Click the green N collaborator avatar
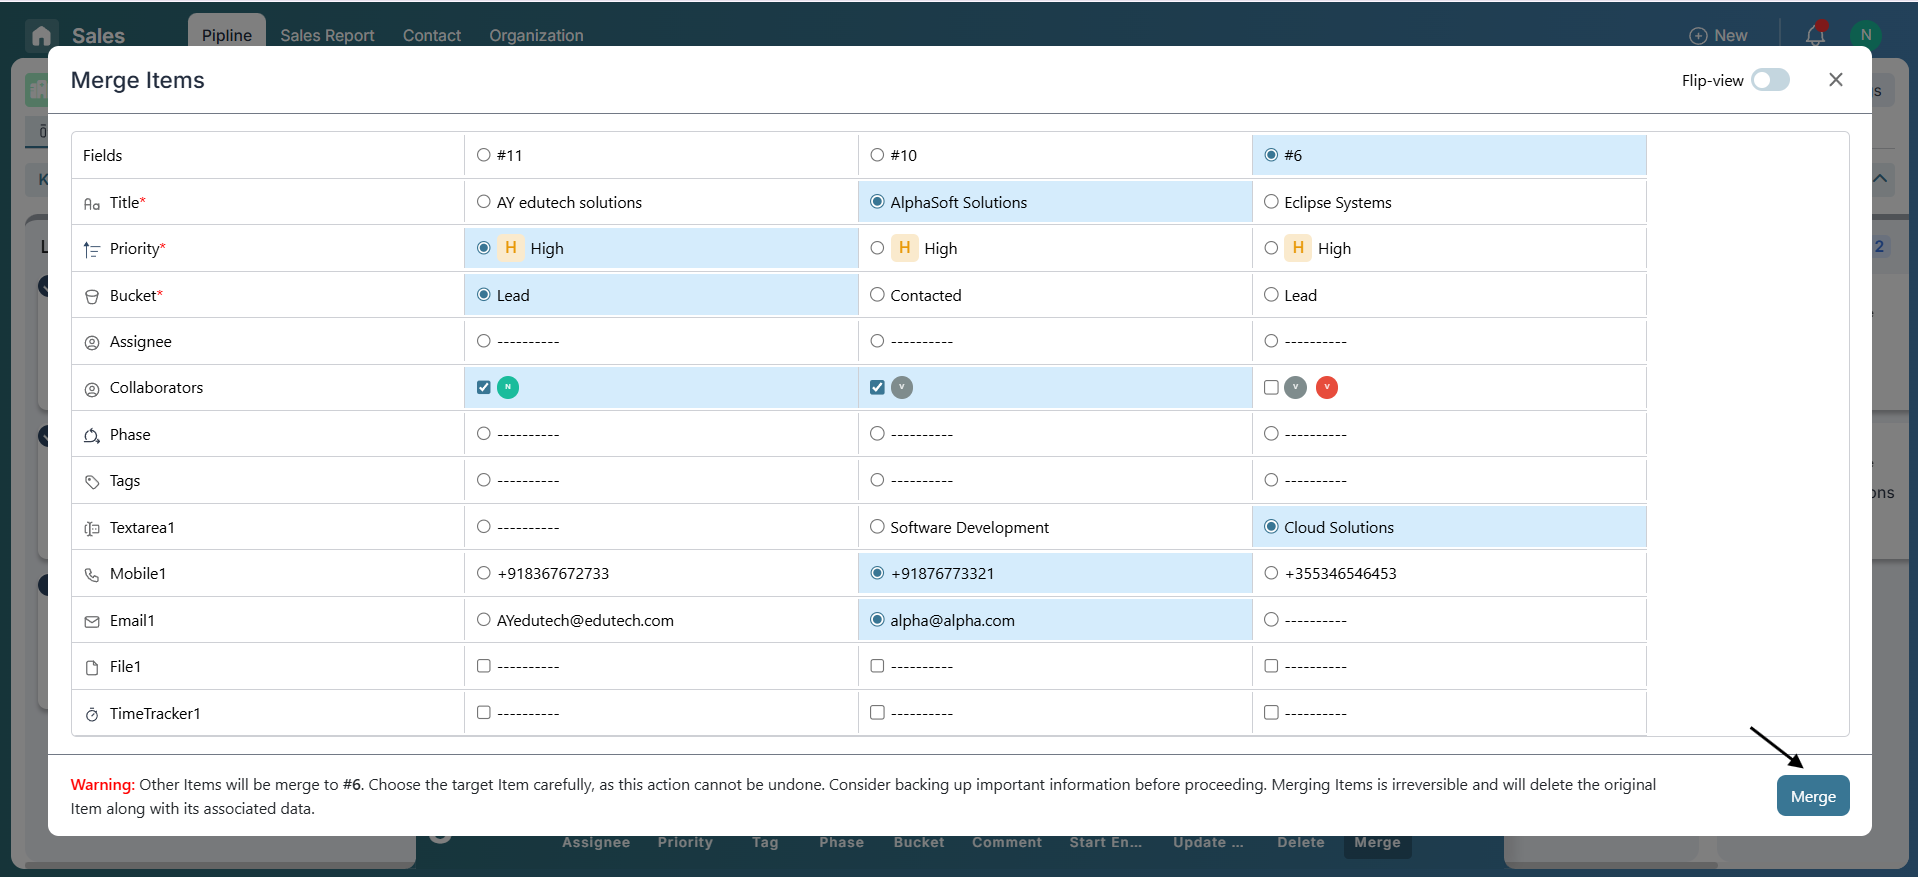1918x877 pixels. point(508,387)
